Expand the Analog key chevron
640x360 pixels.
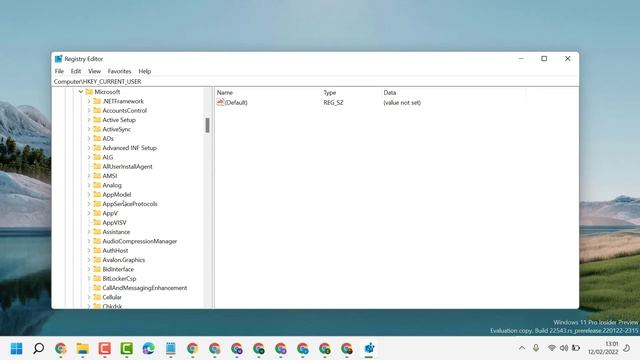click(89, 185)
